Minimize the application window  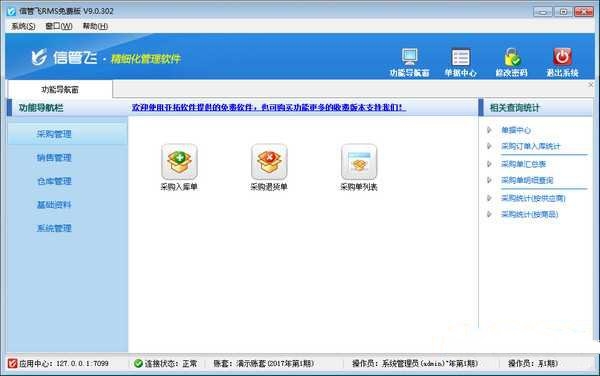[x=543, y=12]
